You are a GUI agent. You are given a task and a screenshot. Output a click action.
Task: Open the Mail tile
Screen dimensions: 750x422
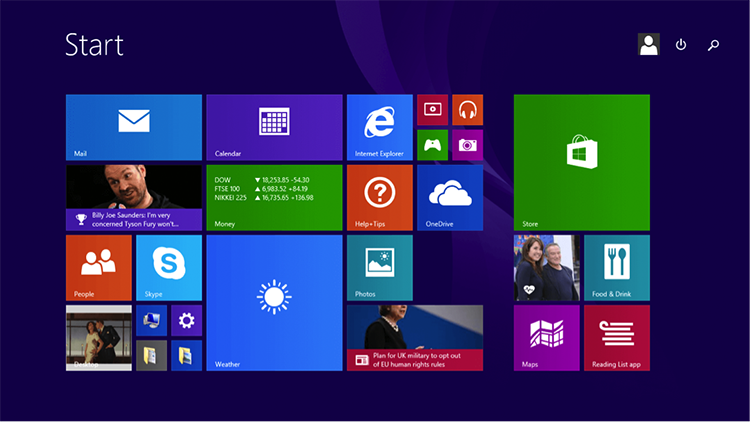(134, 127)
